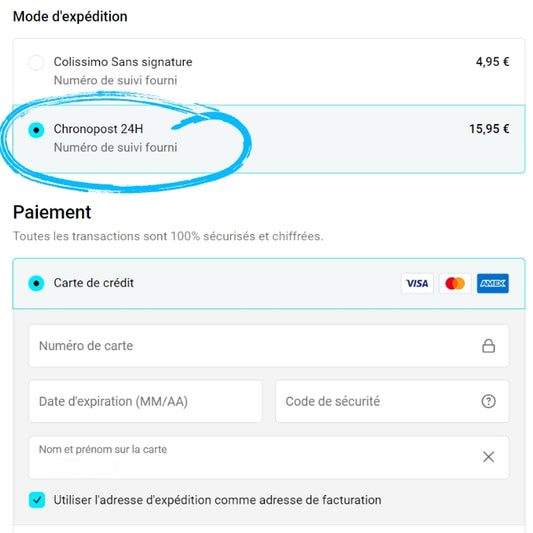Click the Chronopost 24H option label
Image resolution: width=533 pixels, height=533 pixels.
(x=98, y=129)
